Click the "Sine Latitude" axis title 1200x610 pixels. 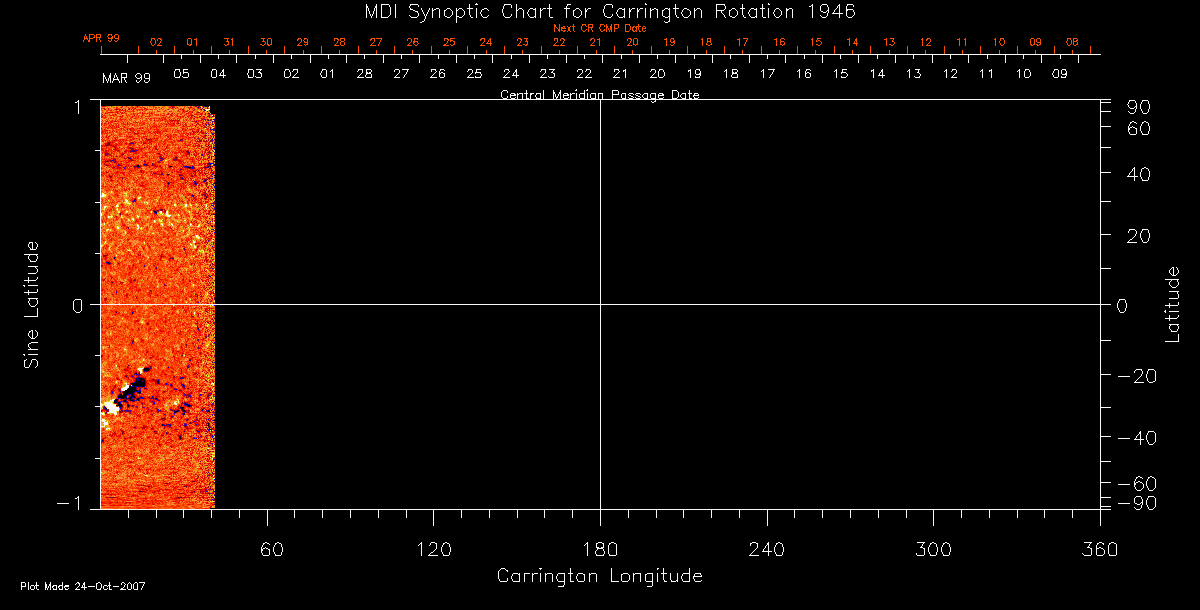(x=31, y=304)
